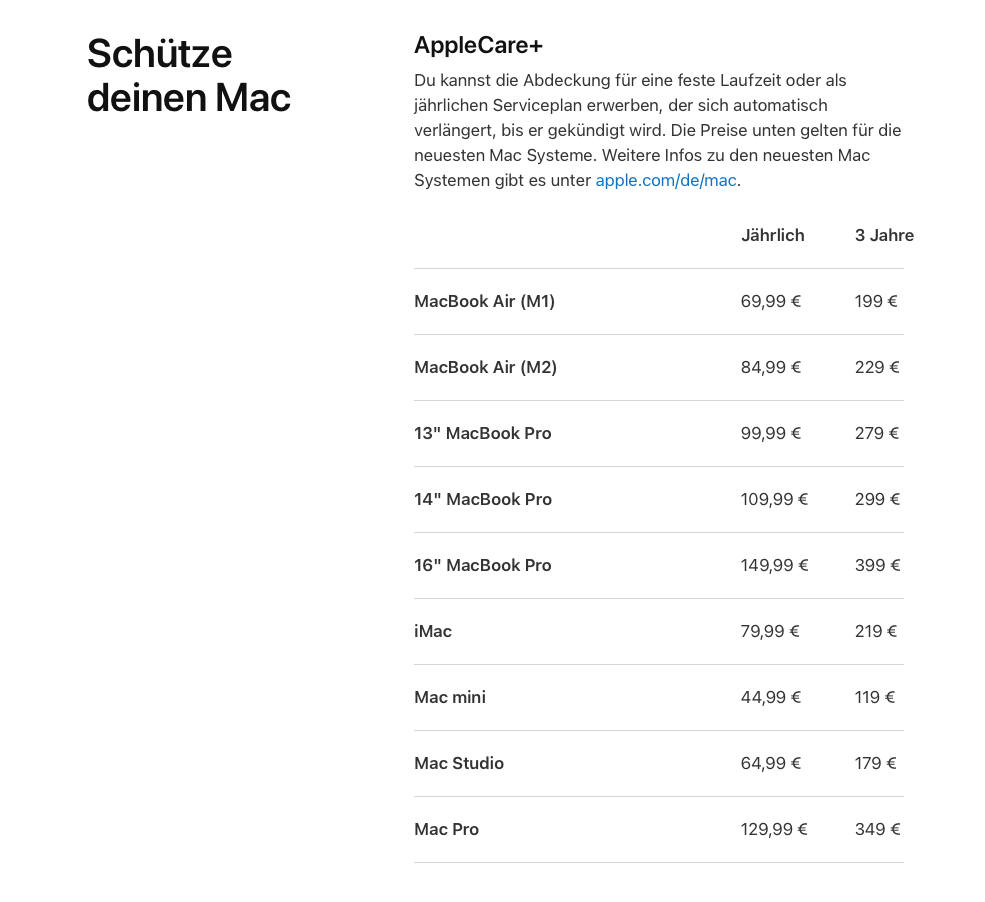Click the 79,99 € iMac yearly price
Viewport: 985px width, 902px height.
point(770,631)
